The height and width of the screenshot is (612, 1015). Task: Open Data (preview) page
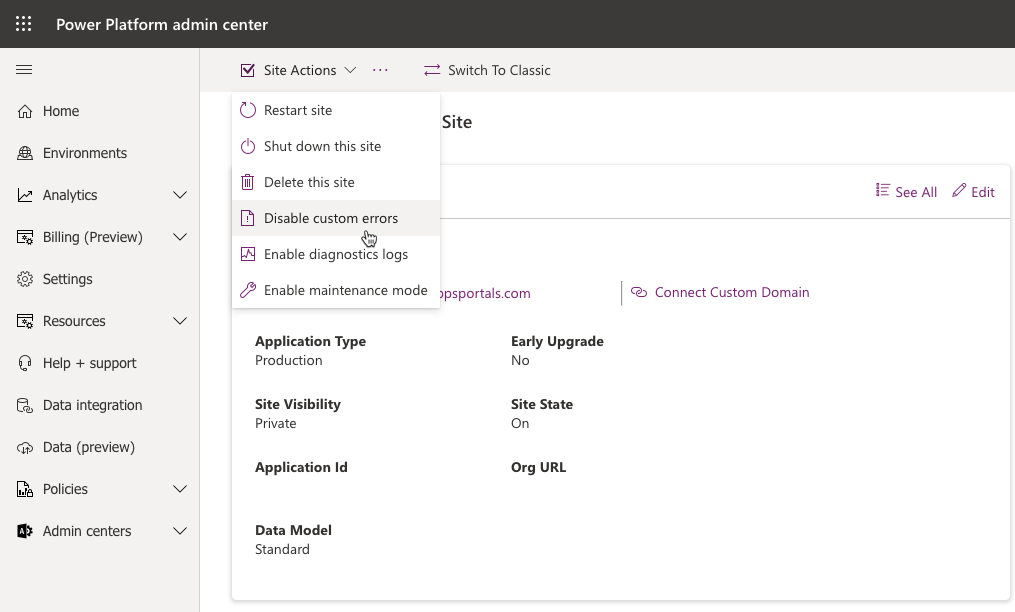click(89, 448)
